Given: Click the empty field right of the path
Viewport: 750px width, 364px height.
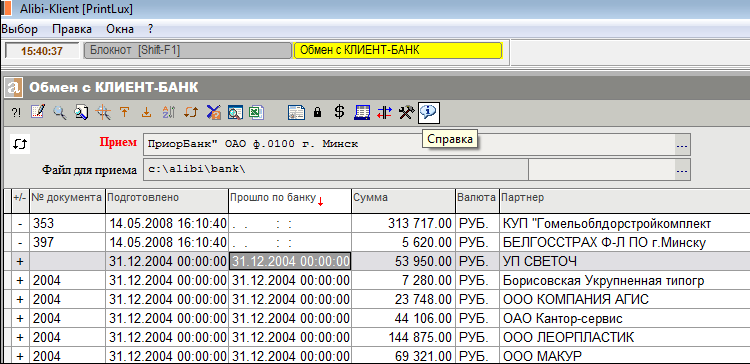Looking at the screenshot, I should pos(602,170).
